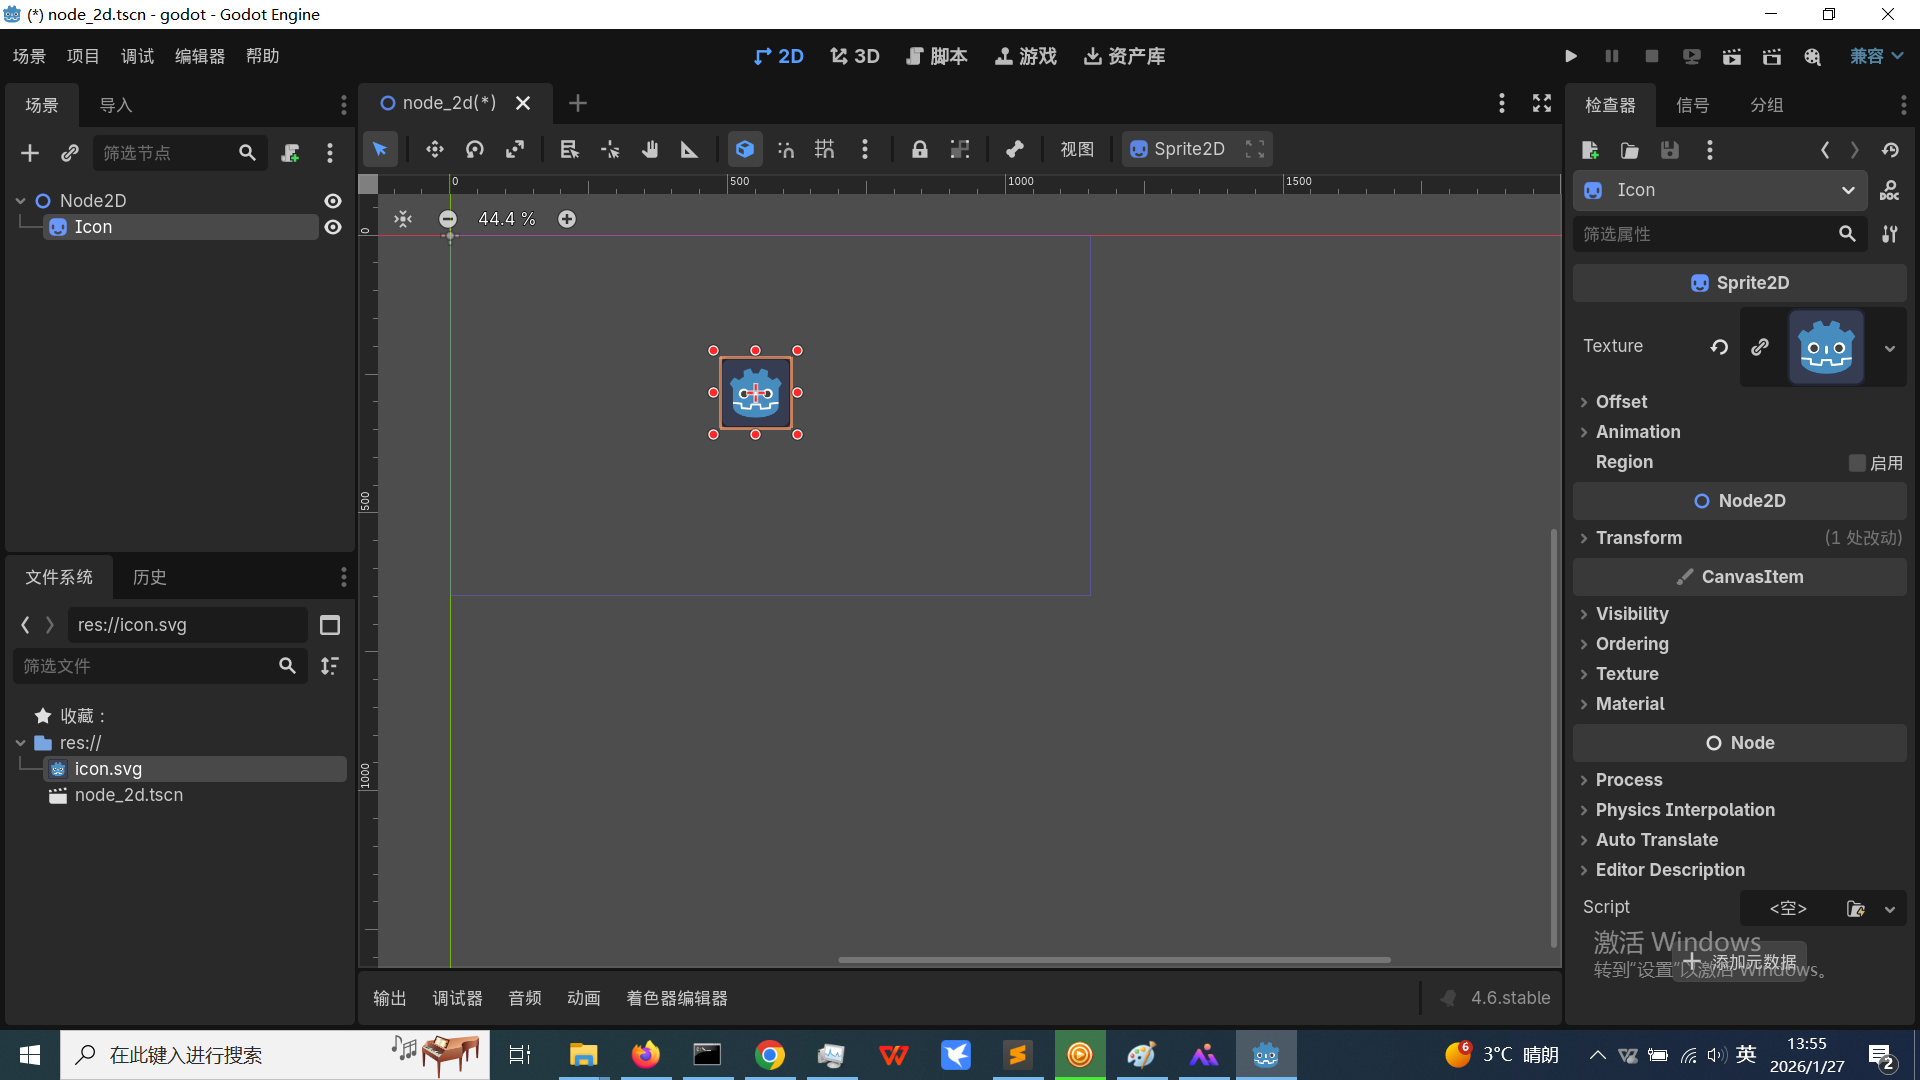Image resolution: width=1920 pixels, height=1080 pixels.
Task: Select the Rotate mode tool
Action: coord(475,150)
